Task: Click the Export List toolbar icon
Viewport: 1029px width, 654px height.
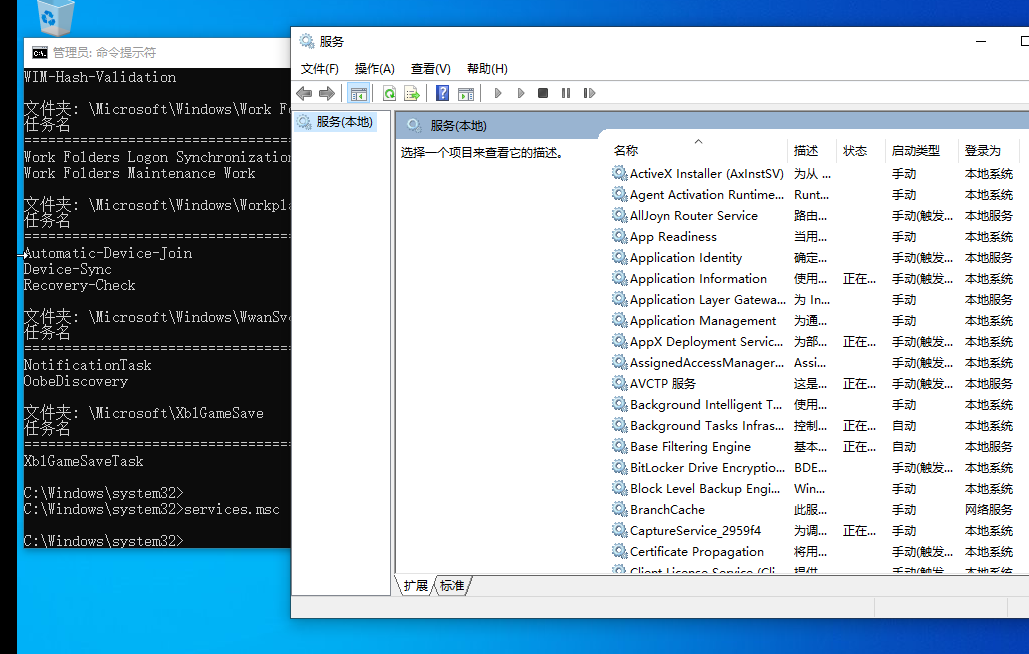Action: click(411, 93)
